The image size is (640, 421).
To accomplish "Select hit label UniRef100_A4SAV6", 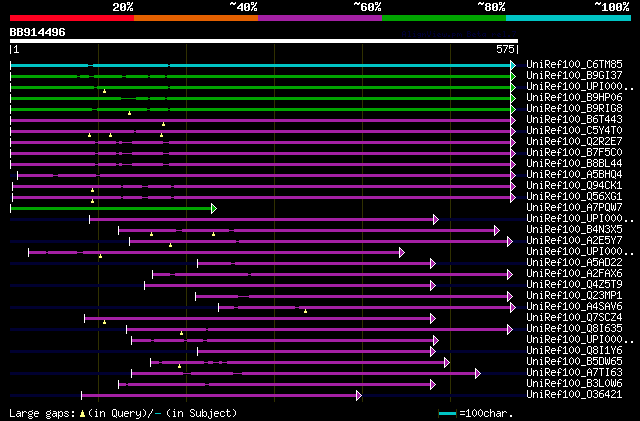I will pyautogui.click(x=574, y=306).
